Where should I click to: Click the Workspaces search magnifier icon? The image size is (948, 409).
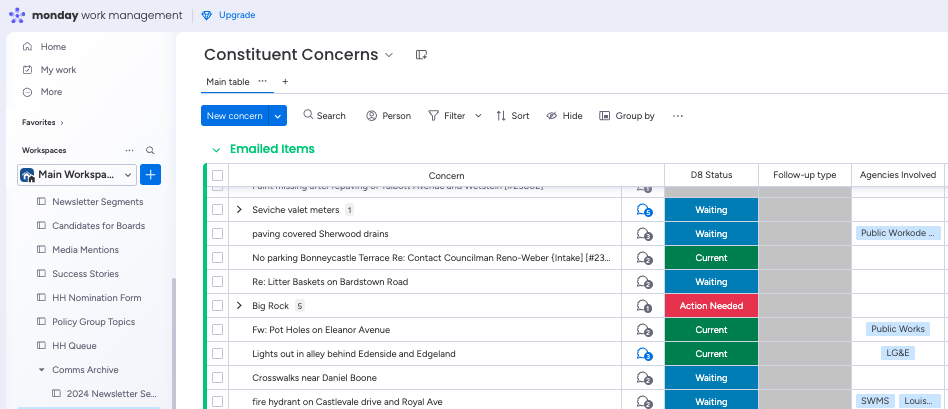(150, 150)
